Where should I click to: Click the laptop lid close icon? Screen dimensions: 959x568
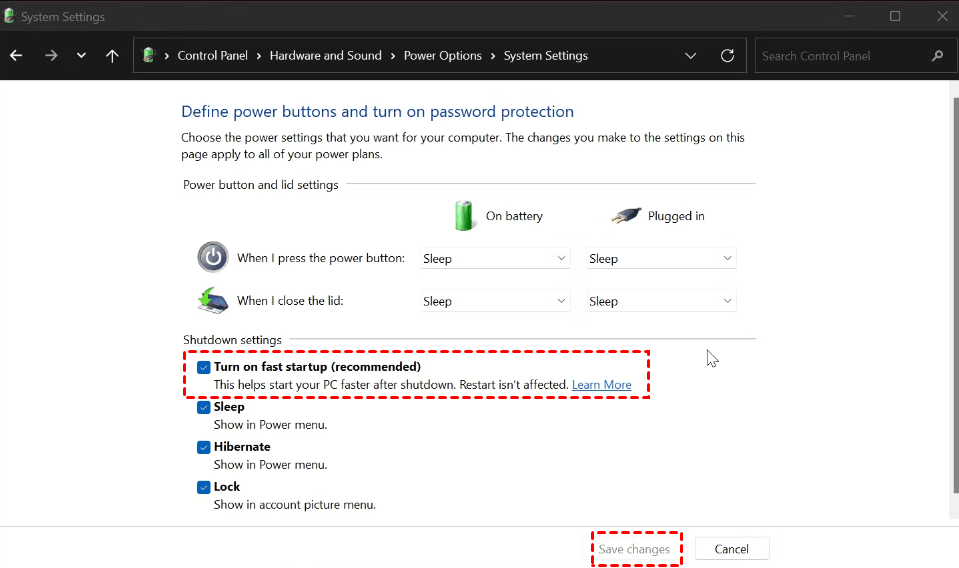point(212,300)
